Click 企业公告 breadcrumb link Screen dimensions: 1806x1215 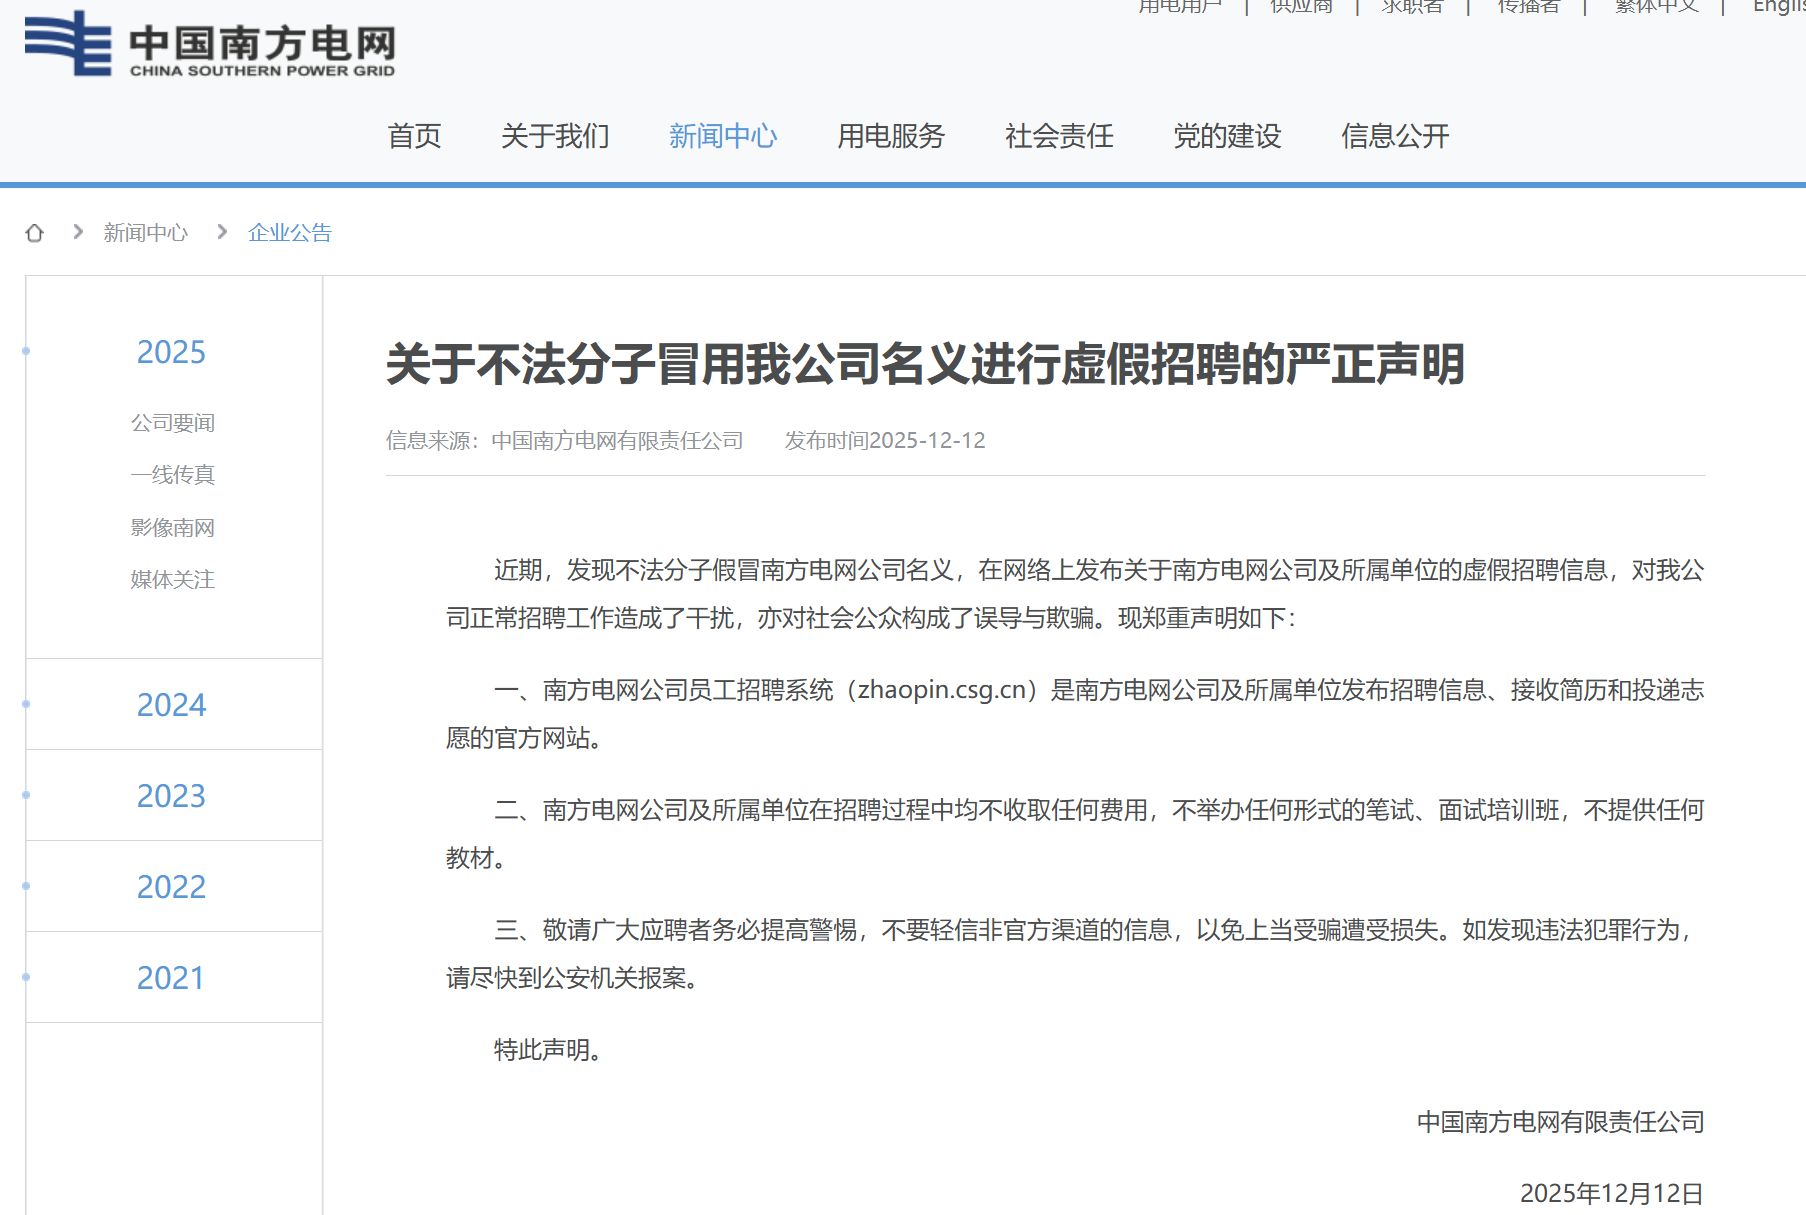289,233
